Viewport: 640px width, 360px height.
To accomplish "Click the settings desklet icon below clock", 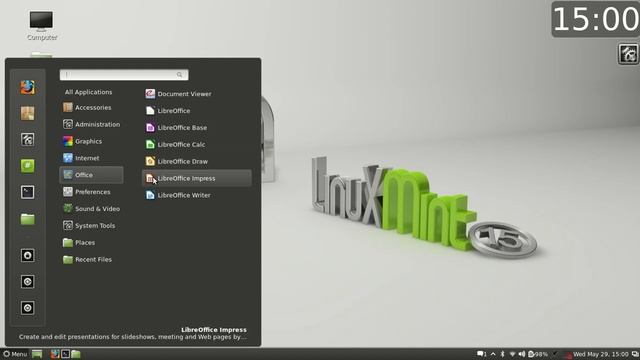I will click(628, 54).
